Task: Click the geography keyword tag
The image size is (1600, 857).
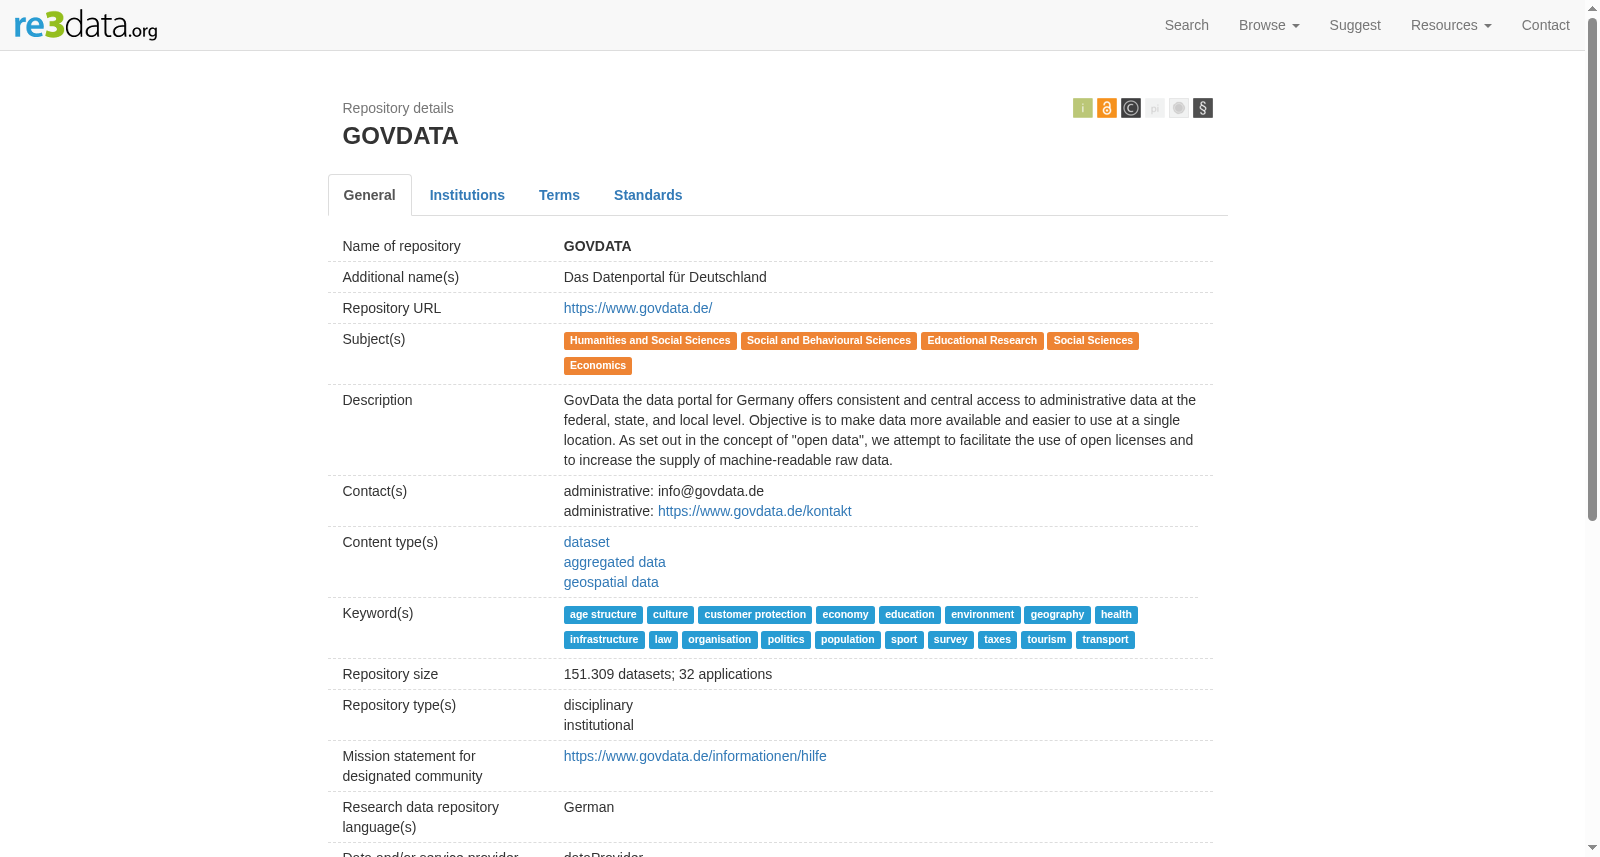Action: pyautogui.click(x=1057, y=615)
